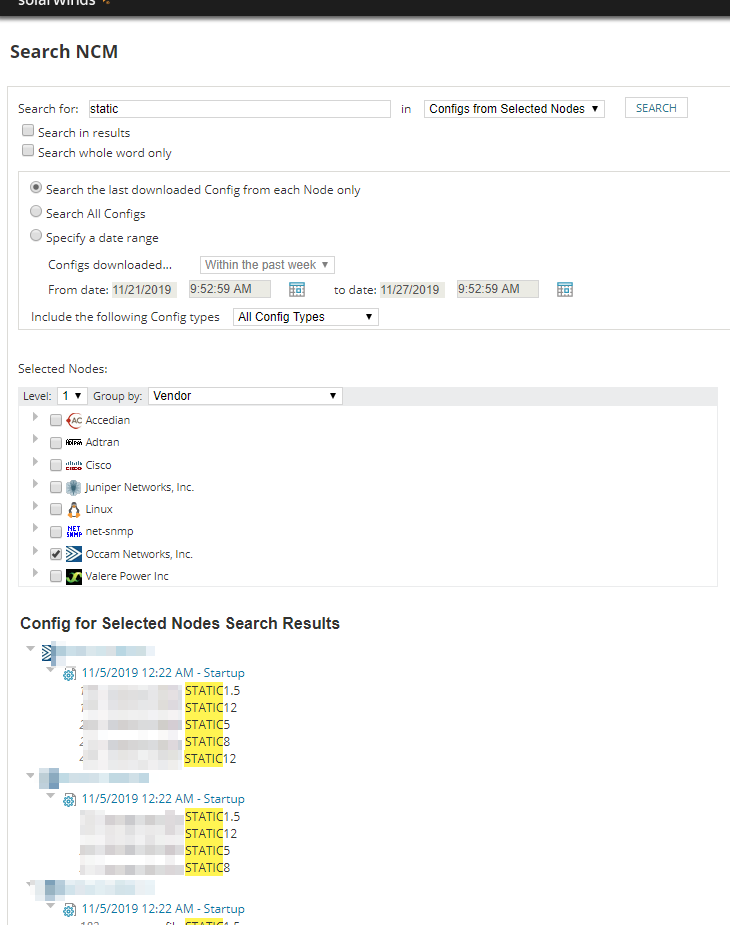730x925 pixels.
Task: Click the SEARCH button
Action: (x=656, y=108)
